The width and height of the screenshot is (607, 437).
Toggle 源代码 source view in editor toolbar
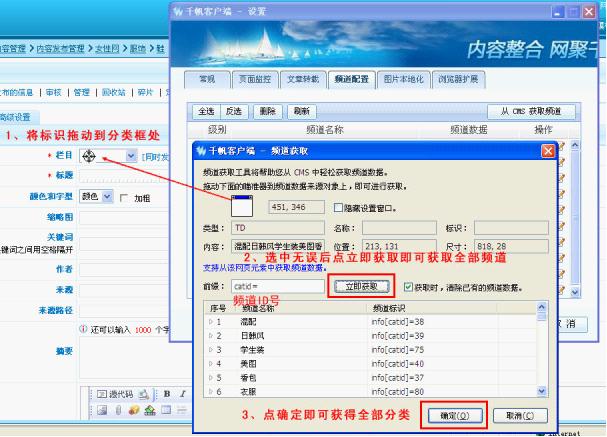(x=115, y=394)
